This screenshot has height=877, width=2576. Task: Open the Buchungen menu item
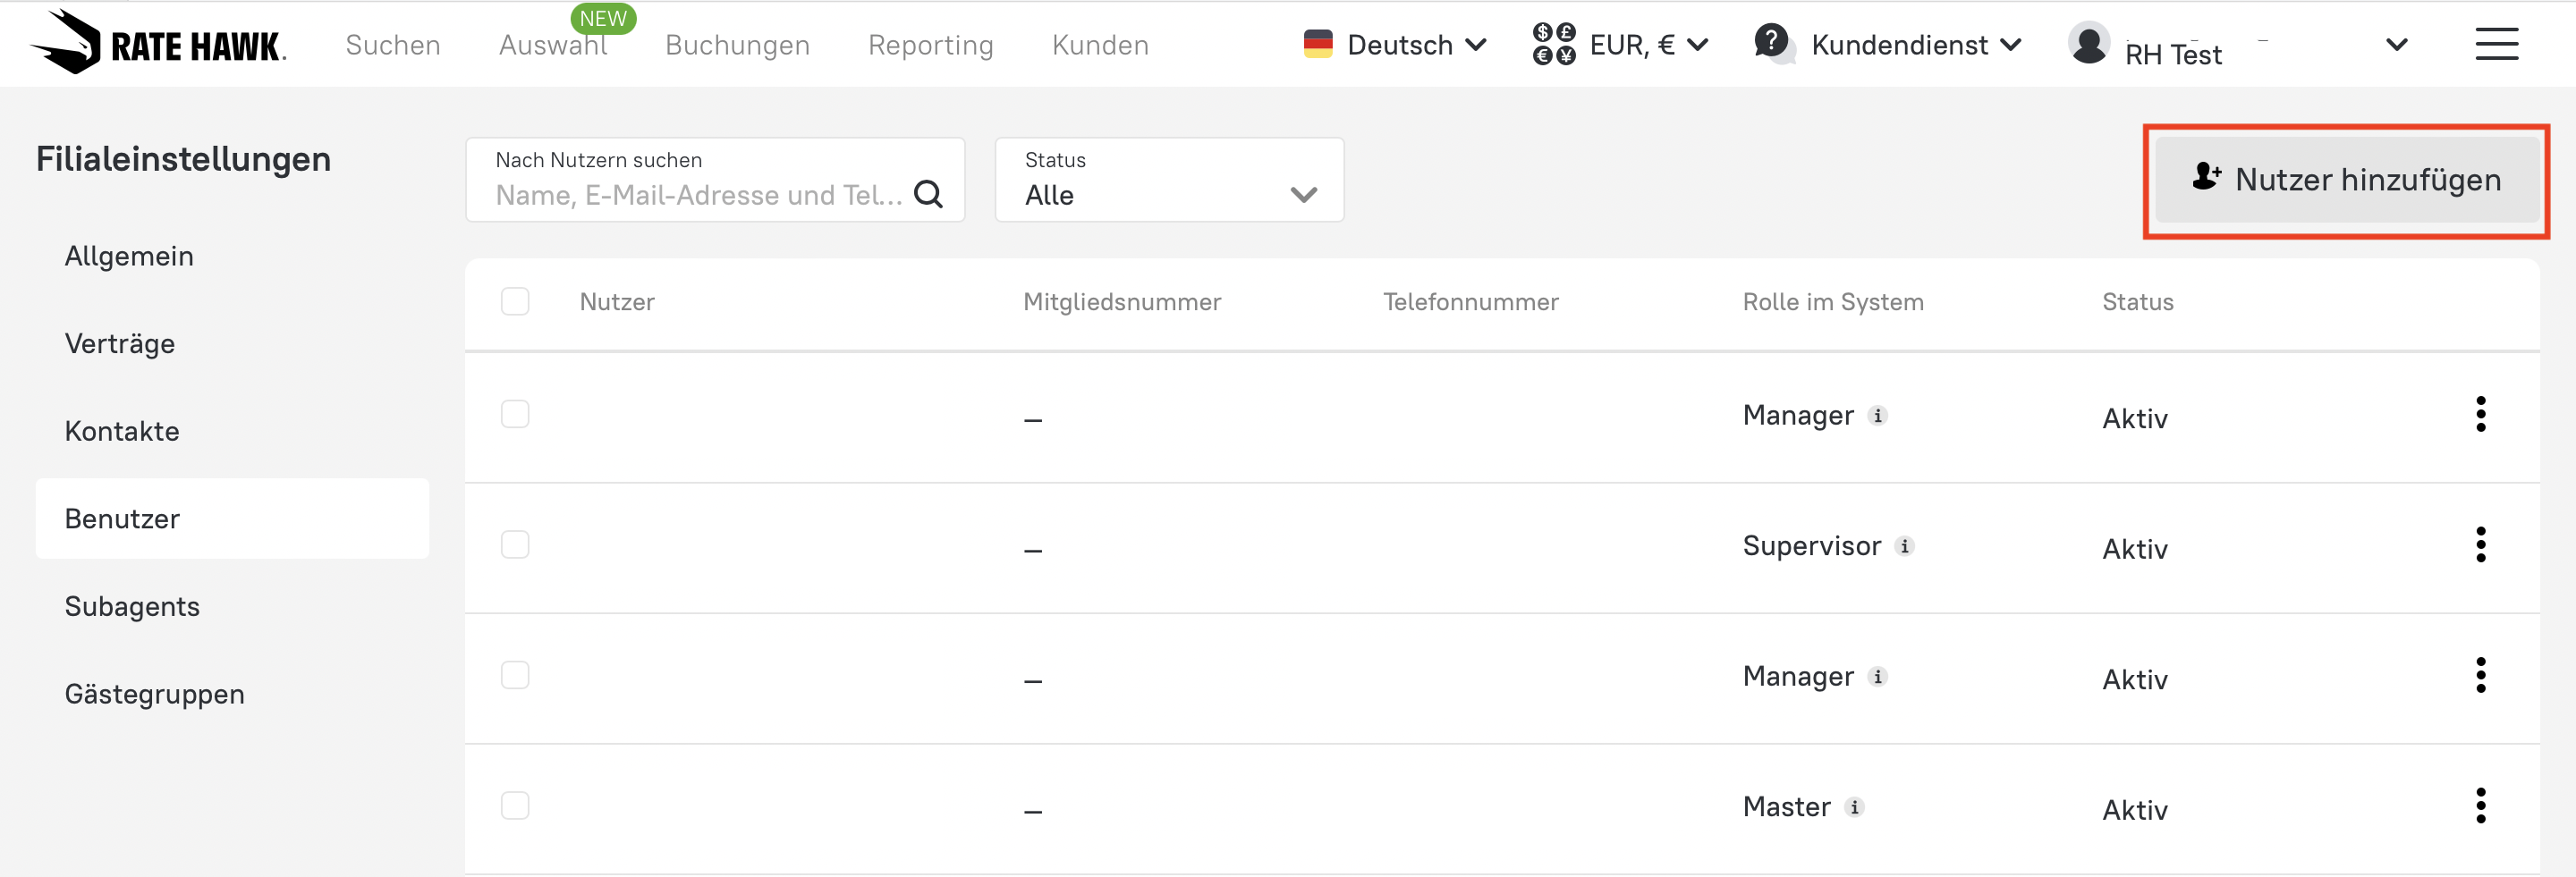point(737,45)
